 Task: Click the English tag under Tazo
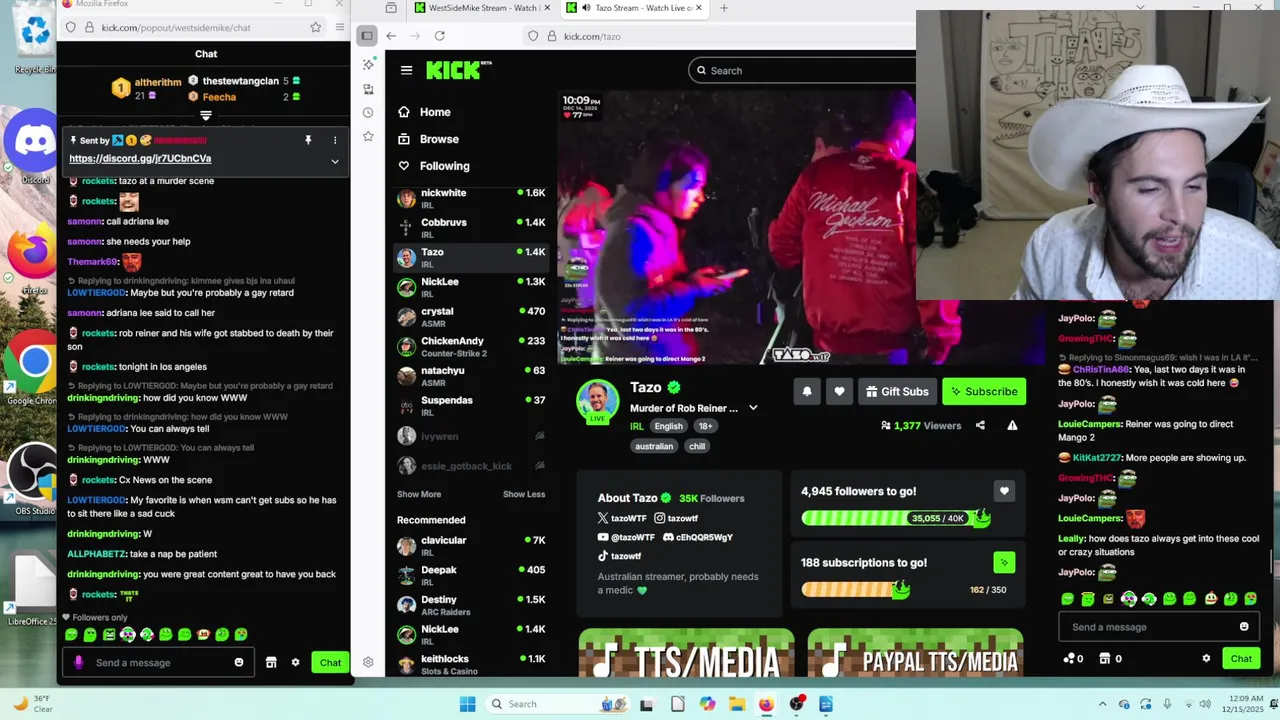point(668,426)
